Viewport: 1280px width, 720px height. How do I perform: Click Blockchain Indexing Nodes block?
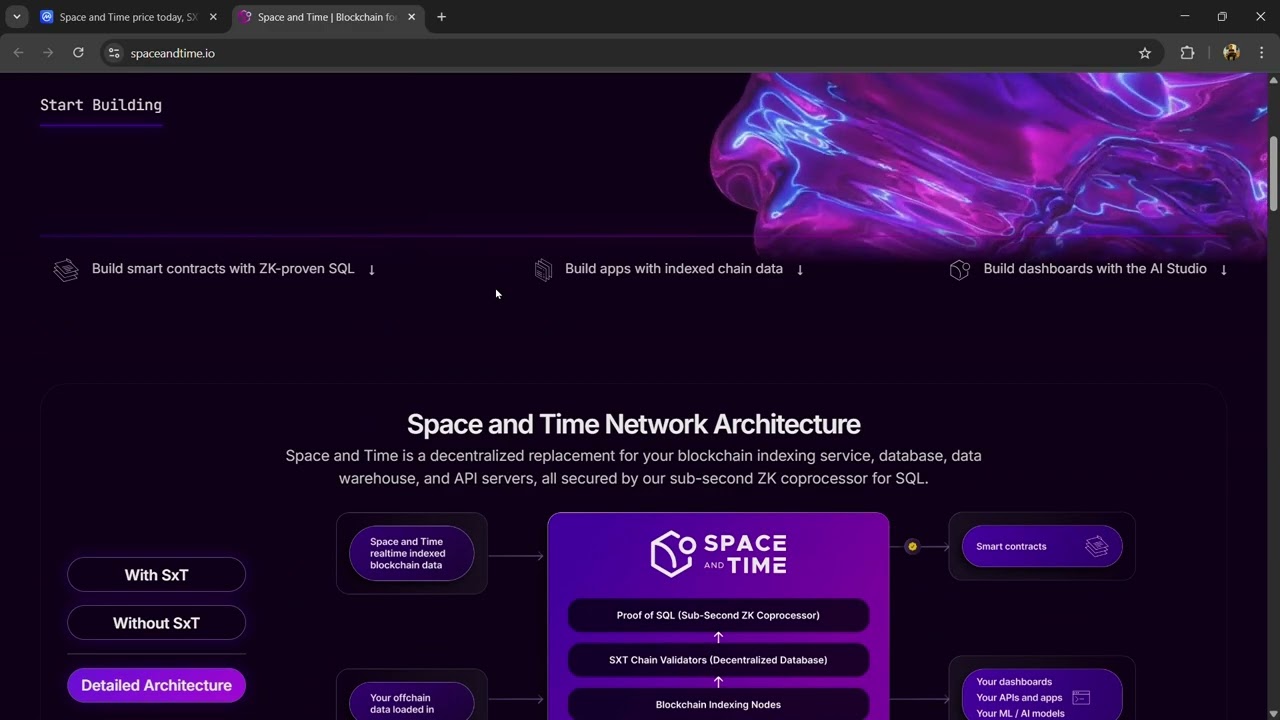click(x=718, y=704)
